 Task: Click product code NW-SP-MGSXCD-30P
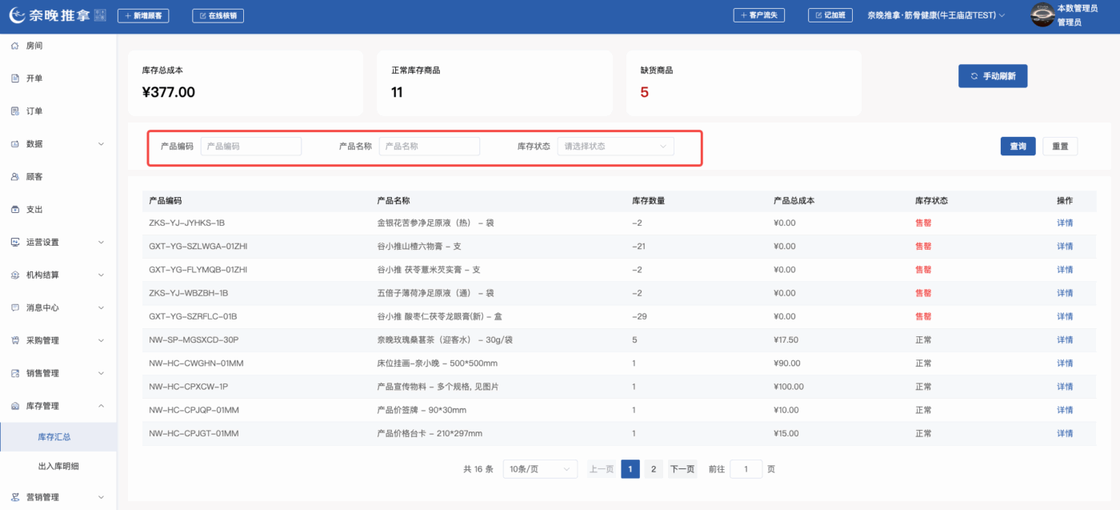point(194,340)
